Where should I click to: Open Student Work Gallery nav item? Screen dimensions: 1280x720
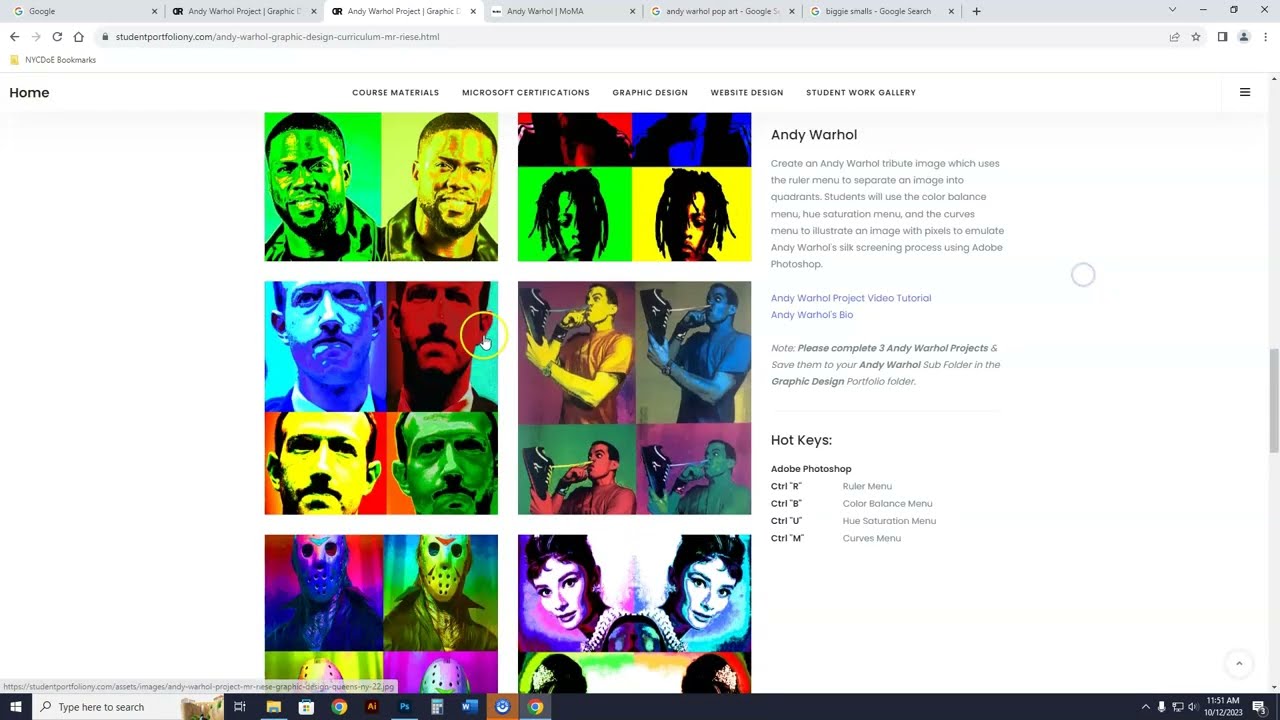861,93
